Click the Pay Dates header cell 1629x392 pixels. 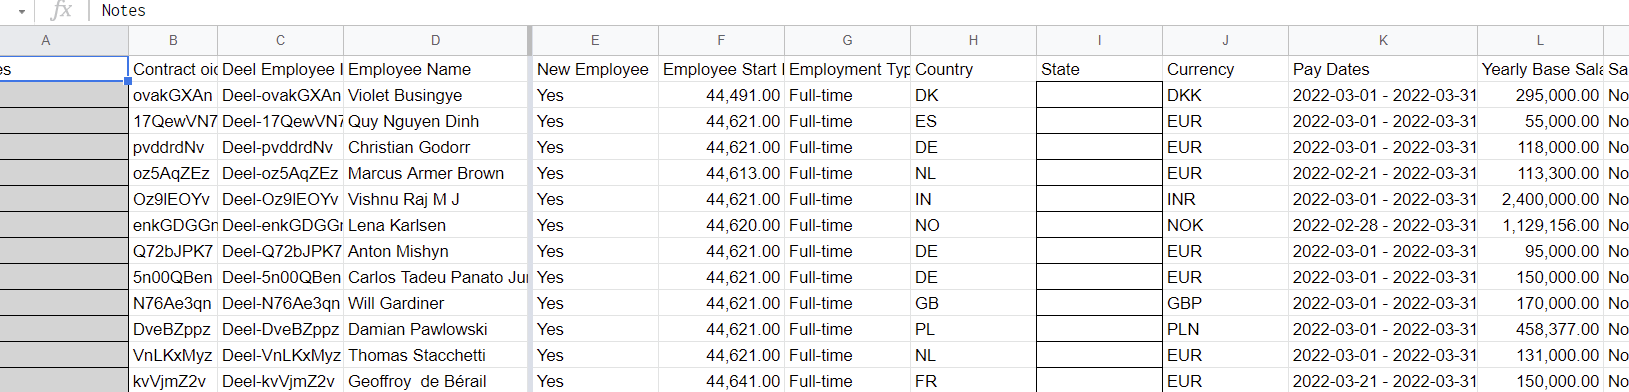(x=1383, y=69)
